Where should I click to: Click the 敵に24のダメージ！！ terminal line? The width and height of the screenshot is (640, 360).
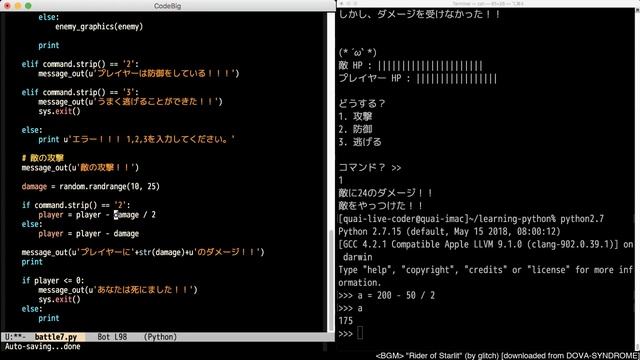386,193
